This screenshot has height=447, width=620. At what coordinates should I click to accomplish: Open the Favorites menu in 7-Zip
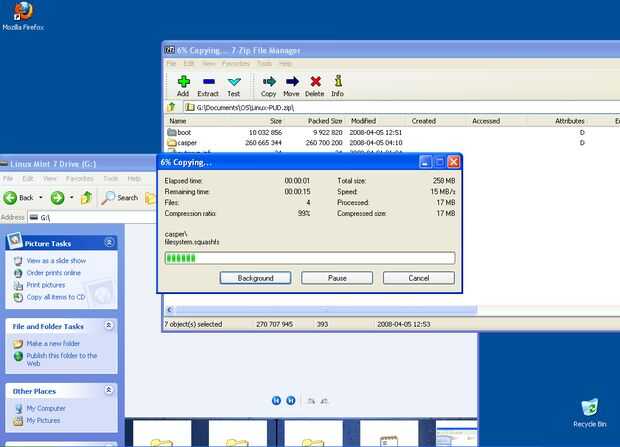click(x=236, y=63)
